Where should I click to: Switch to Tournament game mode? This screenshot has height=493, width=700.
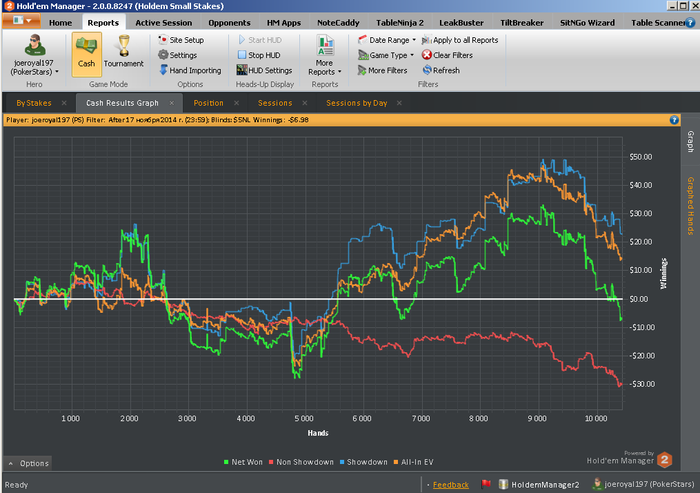[123, 52]
